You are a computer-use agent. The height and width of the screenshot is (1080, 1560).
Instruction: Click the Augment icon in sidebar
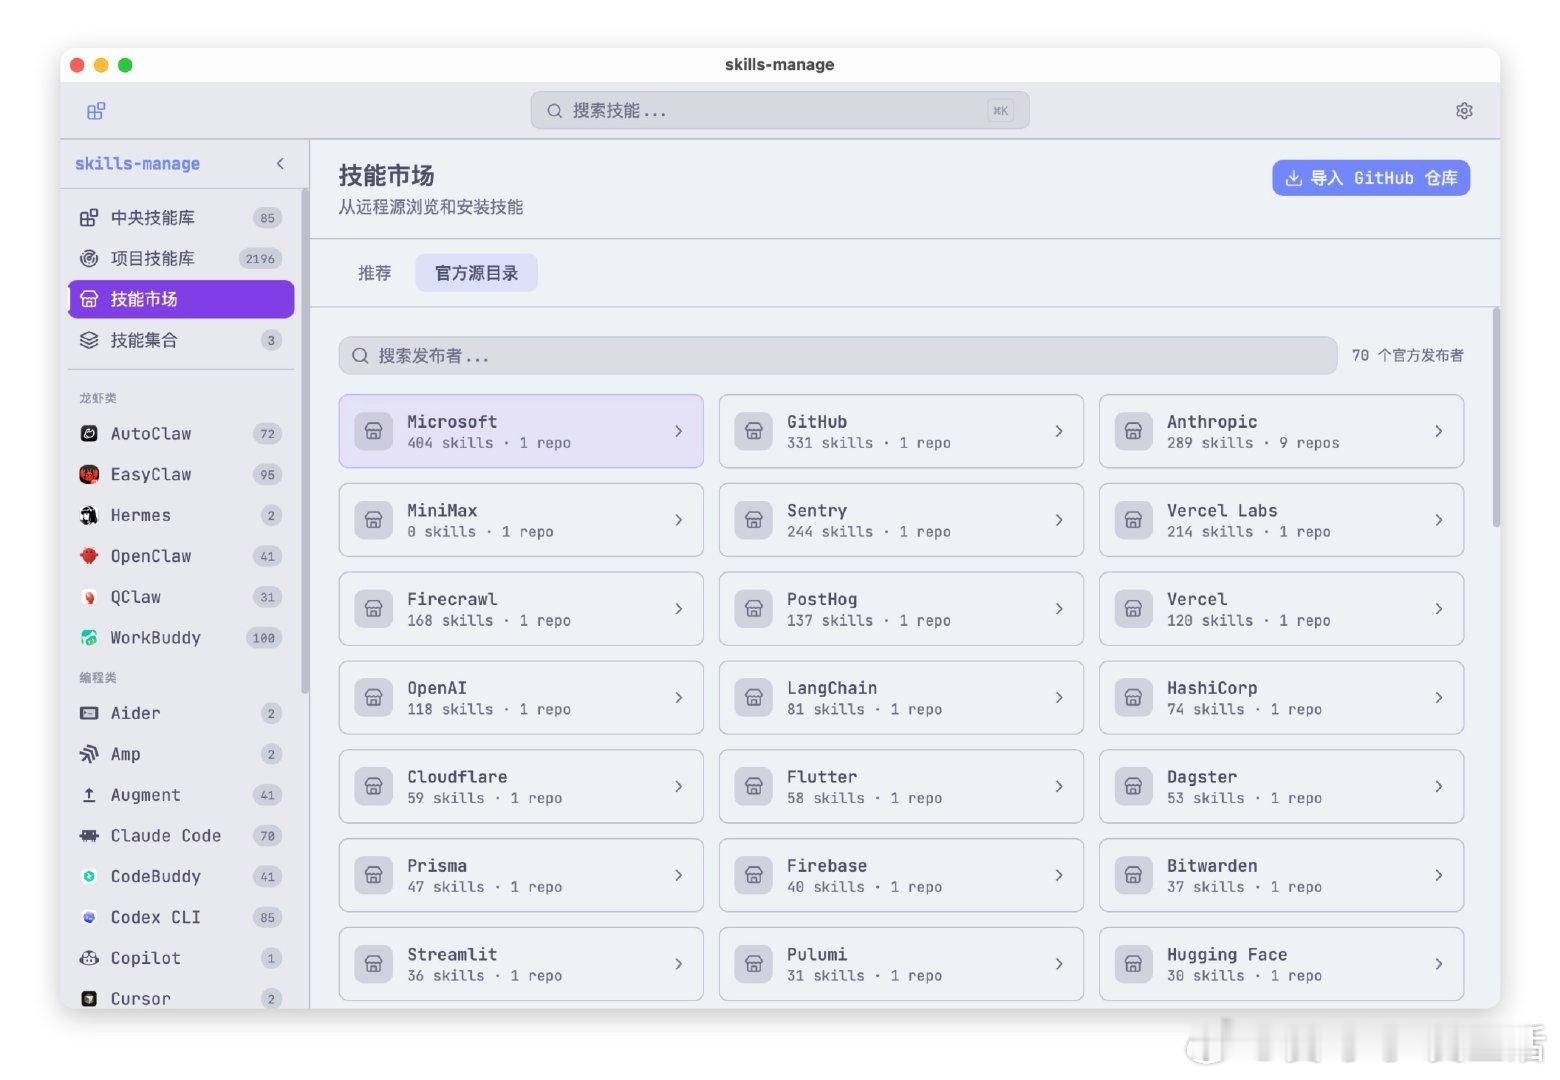[89, 795]
